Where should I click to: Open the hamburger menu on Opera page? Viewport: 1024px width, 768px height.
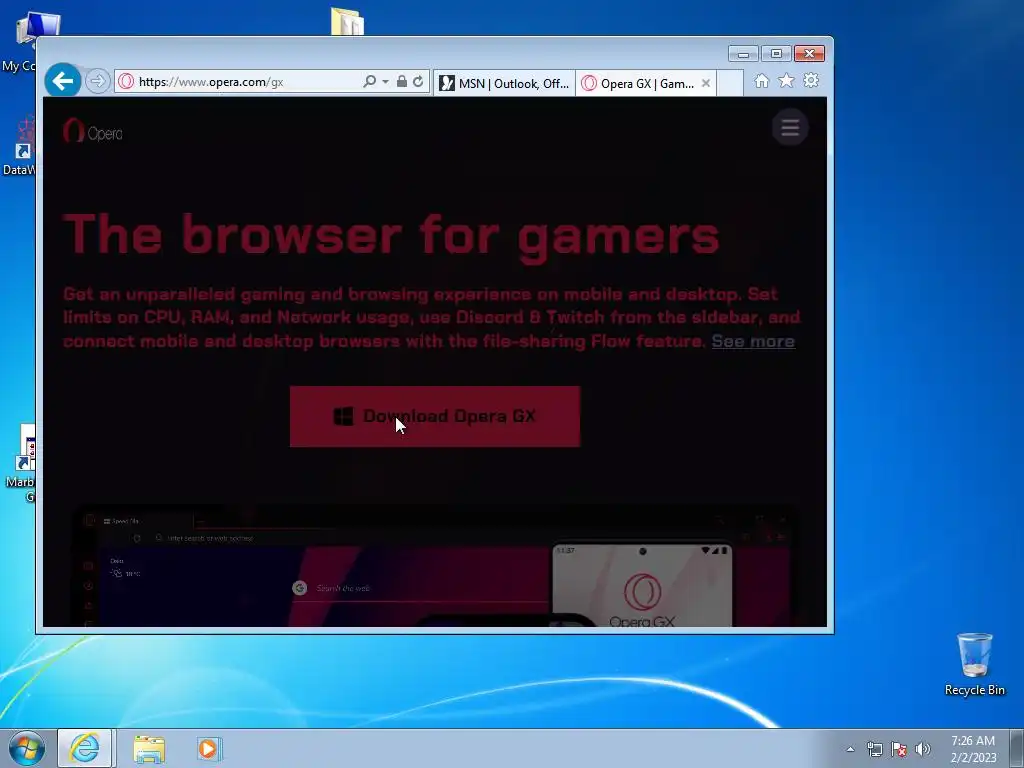pyautogui.click(x=790, y=127)
